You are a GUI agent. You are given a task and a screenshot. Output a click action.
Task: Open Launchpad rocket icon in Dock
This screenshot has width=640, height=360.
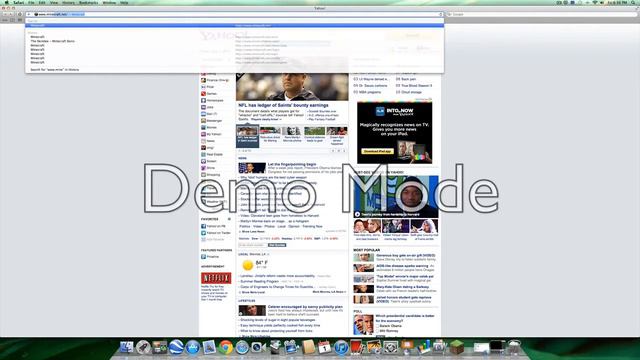pos(143,347)
